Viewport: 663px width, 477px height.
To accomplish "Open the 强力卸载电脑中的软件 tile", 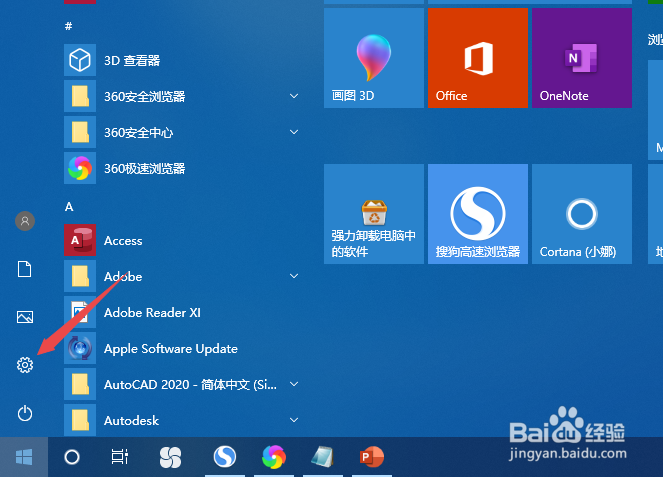I will click(x=374, y=214).
